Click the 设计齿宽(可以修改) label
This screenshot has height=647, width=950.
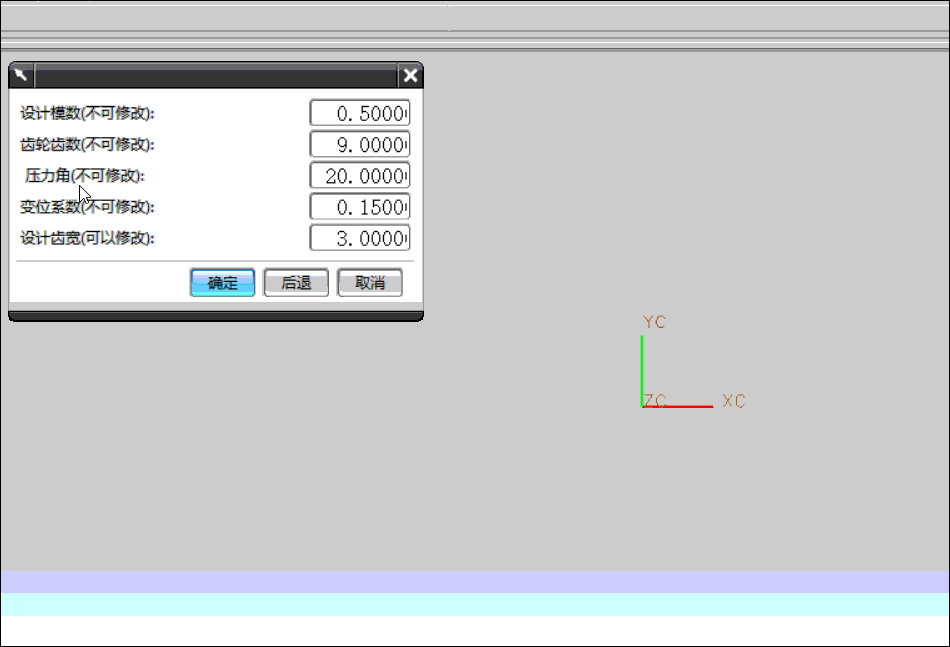point(88,238)
